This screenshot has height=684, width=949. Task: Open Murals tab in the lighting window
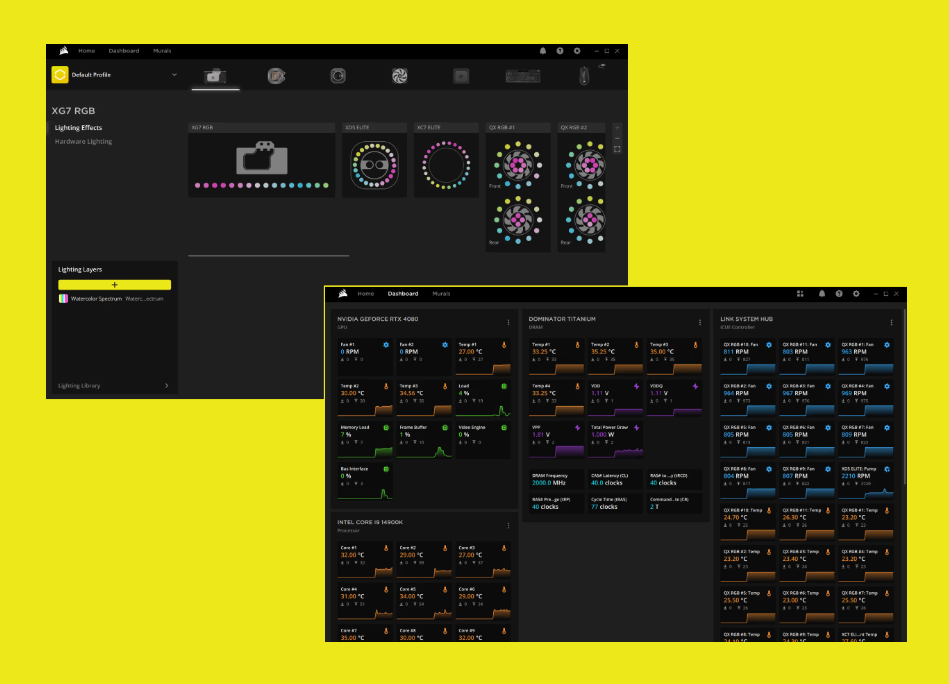[162, 51]
